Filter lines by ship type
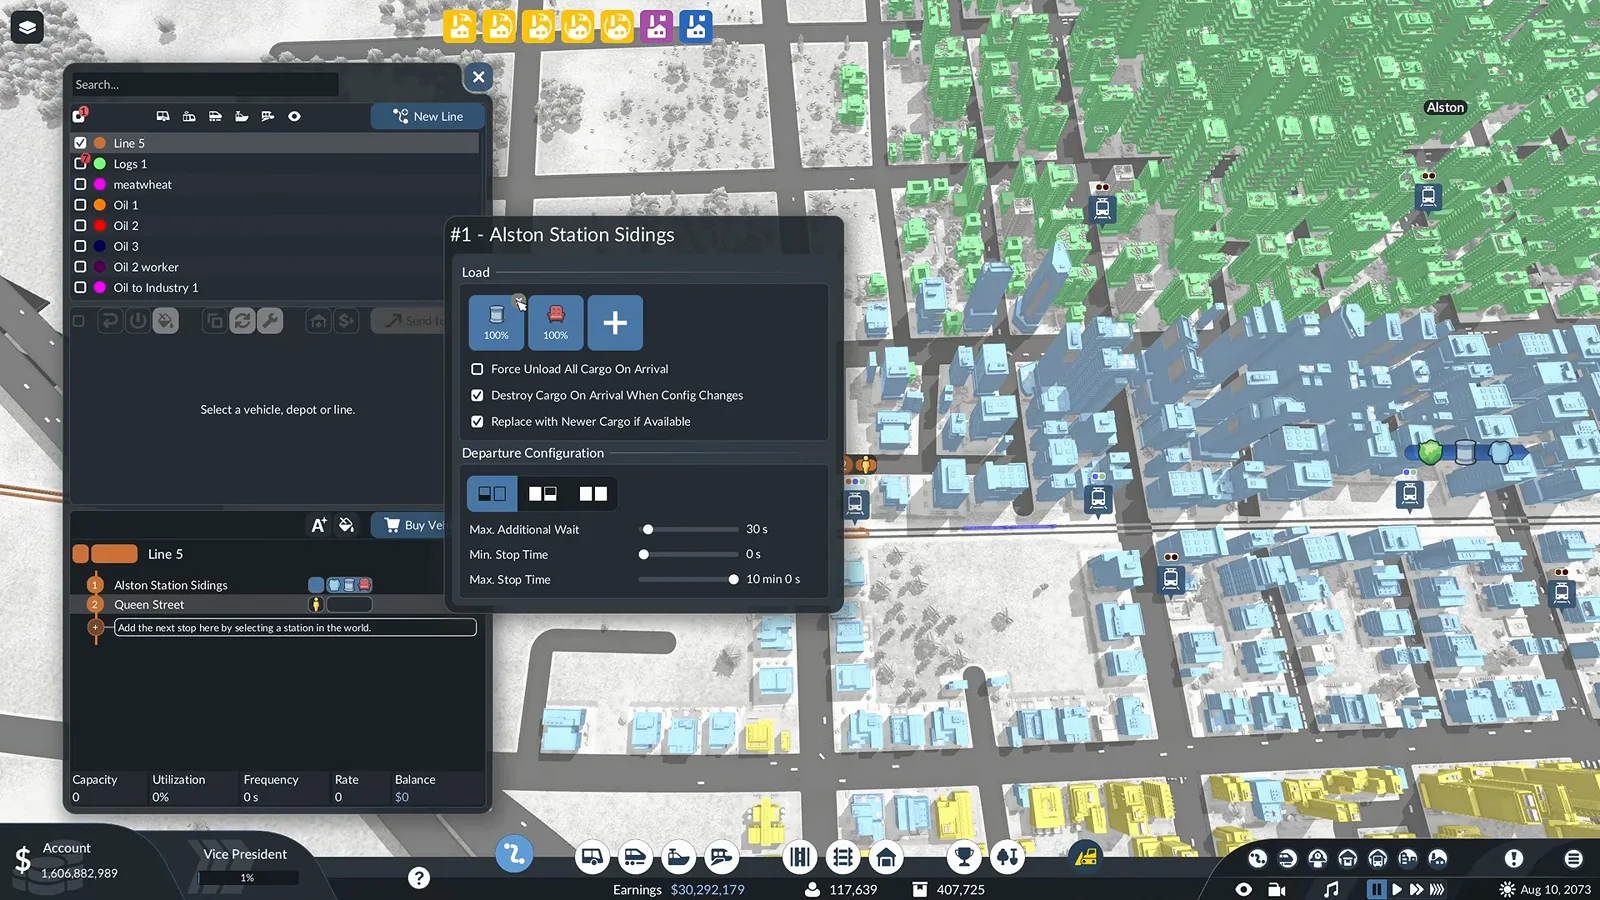Viewport: 1600px width, 900px height. tap(241, 116)
